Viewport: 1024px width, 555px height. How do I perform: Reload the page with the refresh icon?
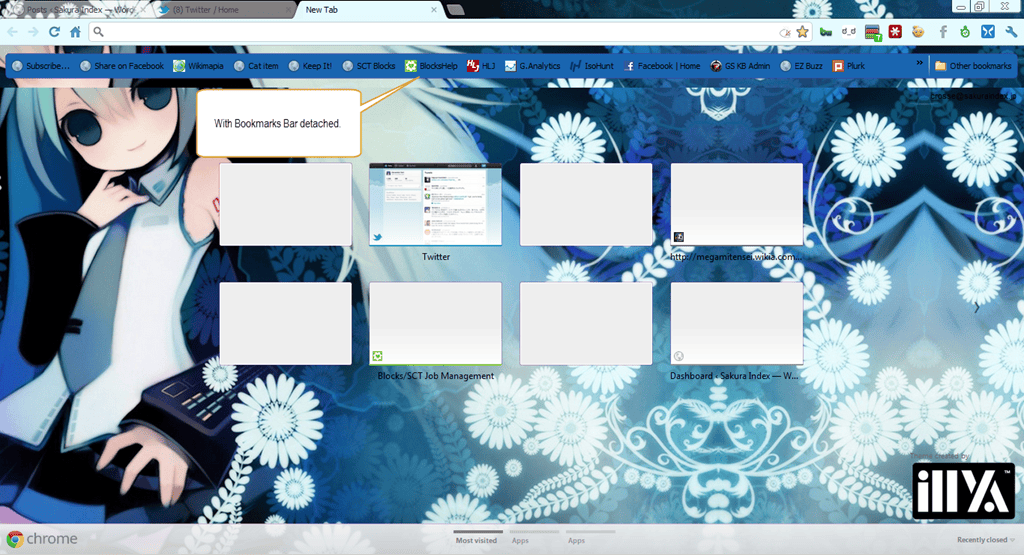click(x=54, y=31)
